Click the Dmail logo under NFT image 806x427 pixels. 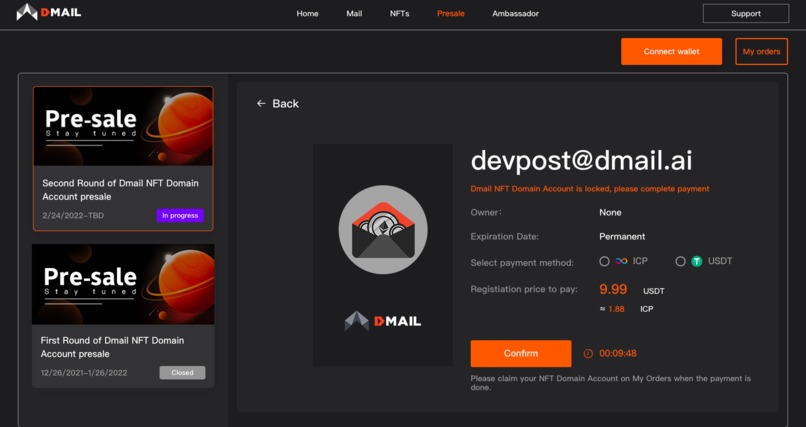pyautogui.click(x=383, y=321)
